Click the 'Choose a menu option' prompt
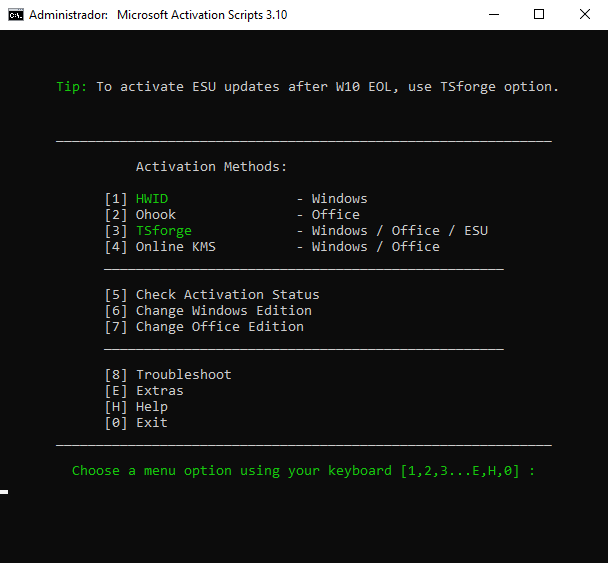 (303, 471)
